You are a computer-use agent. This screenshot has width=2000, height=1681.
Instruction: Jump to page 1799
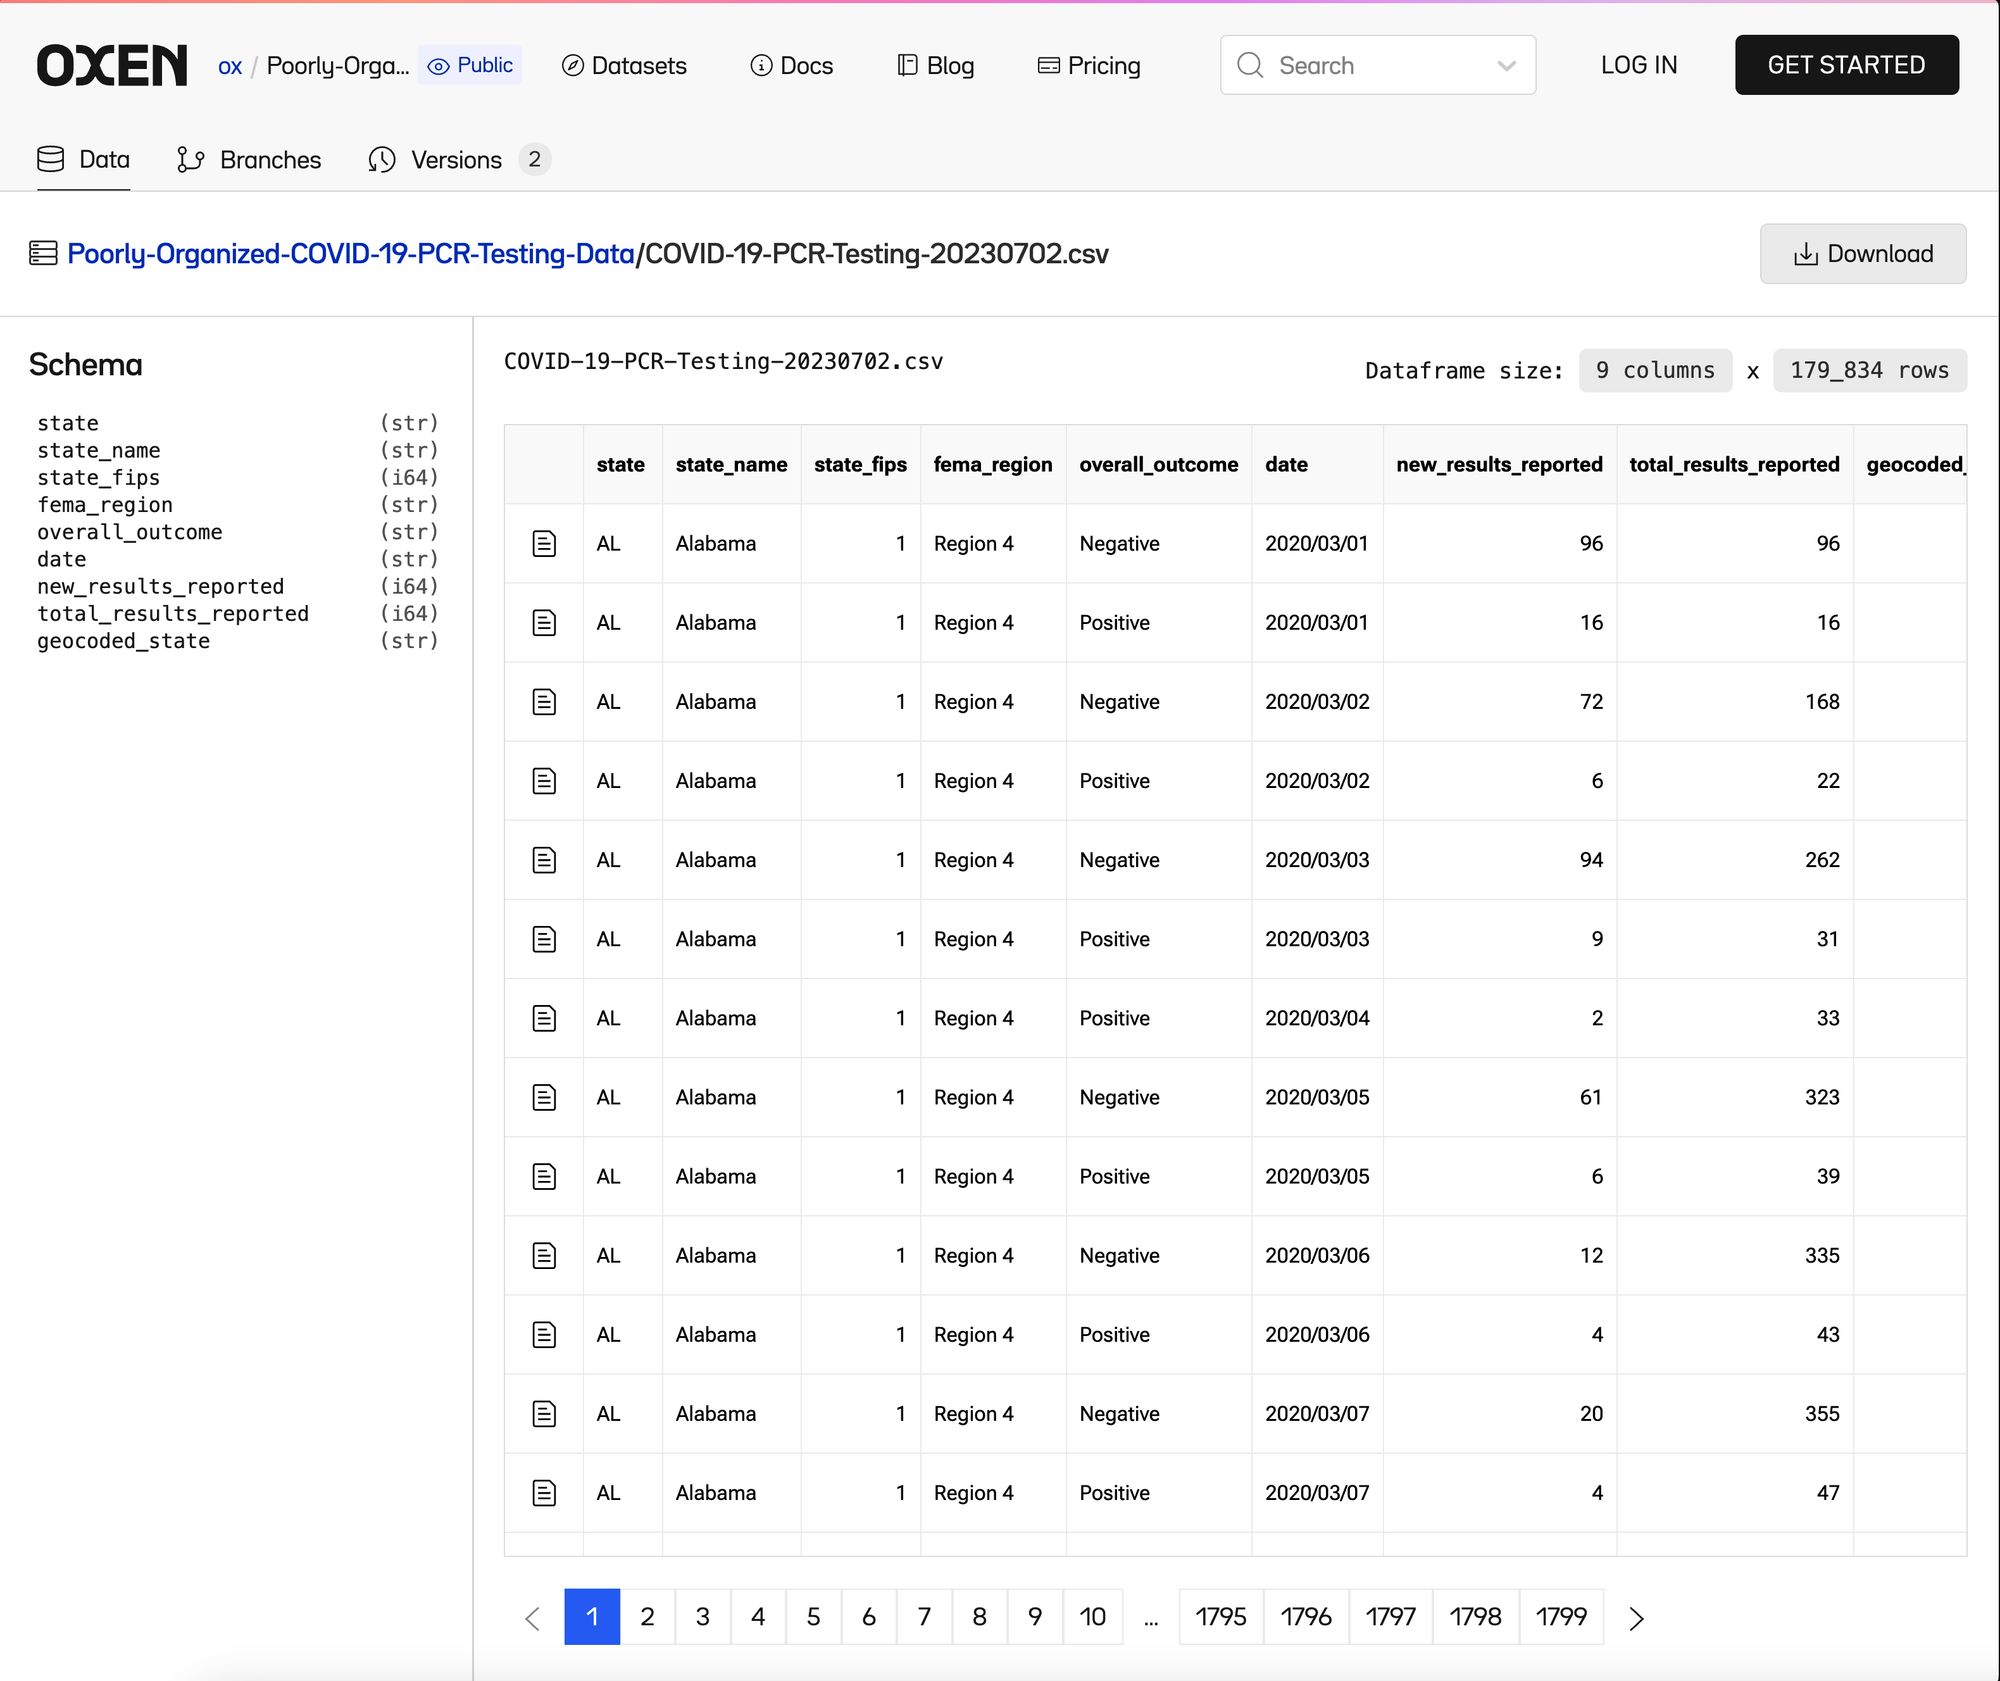1561,1617
